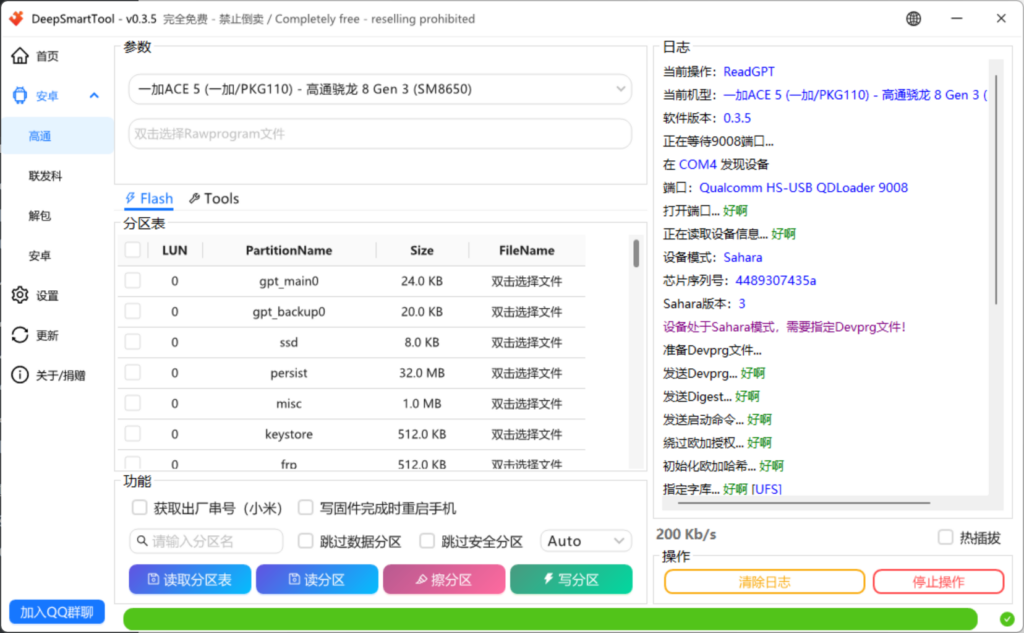The width and height of the screenshot is (1024, 633).
Task: Open the device model dropdown
Action: [x=380, y=89]
